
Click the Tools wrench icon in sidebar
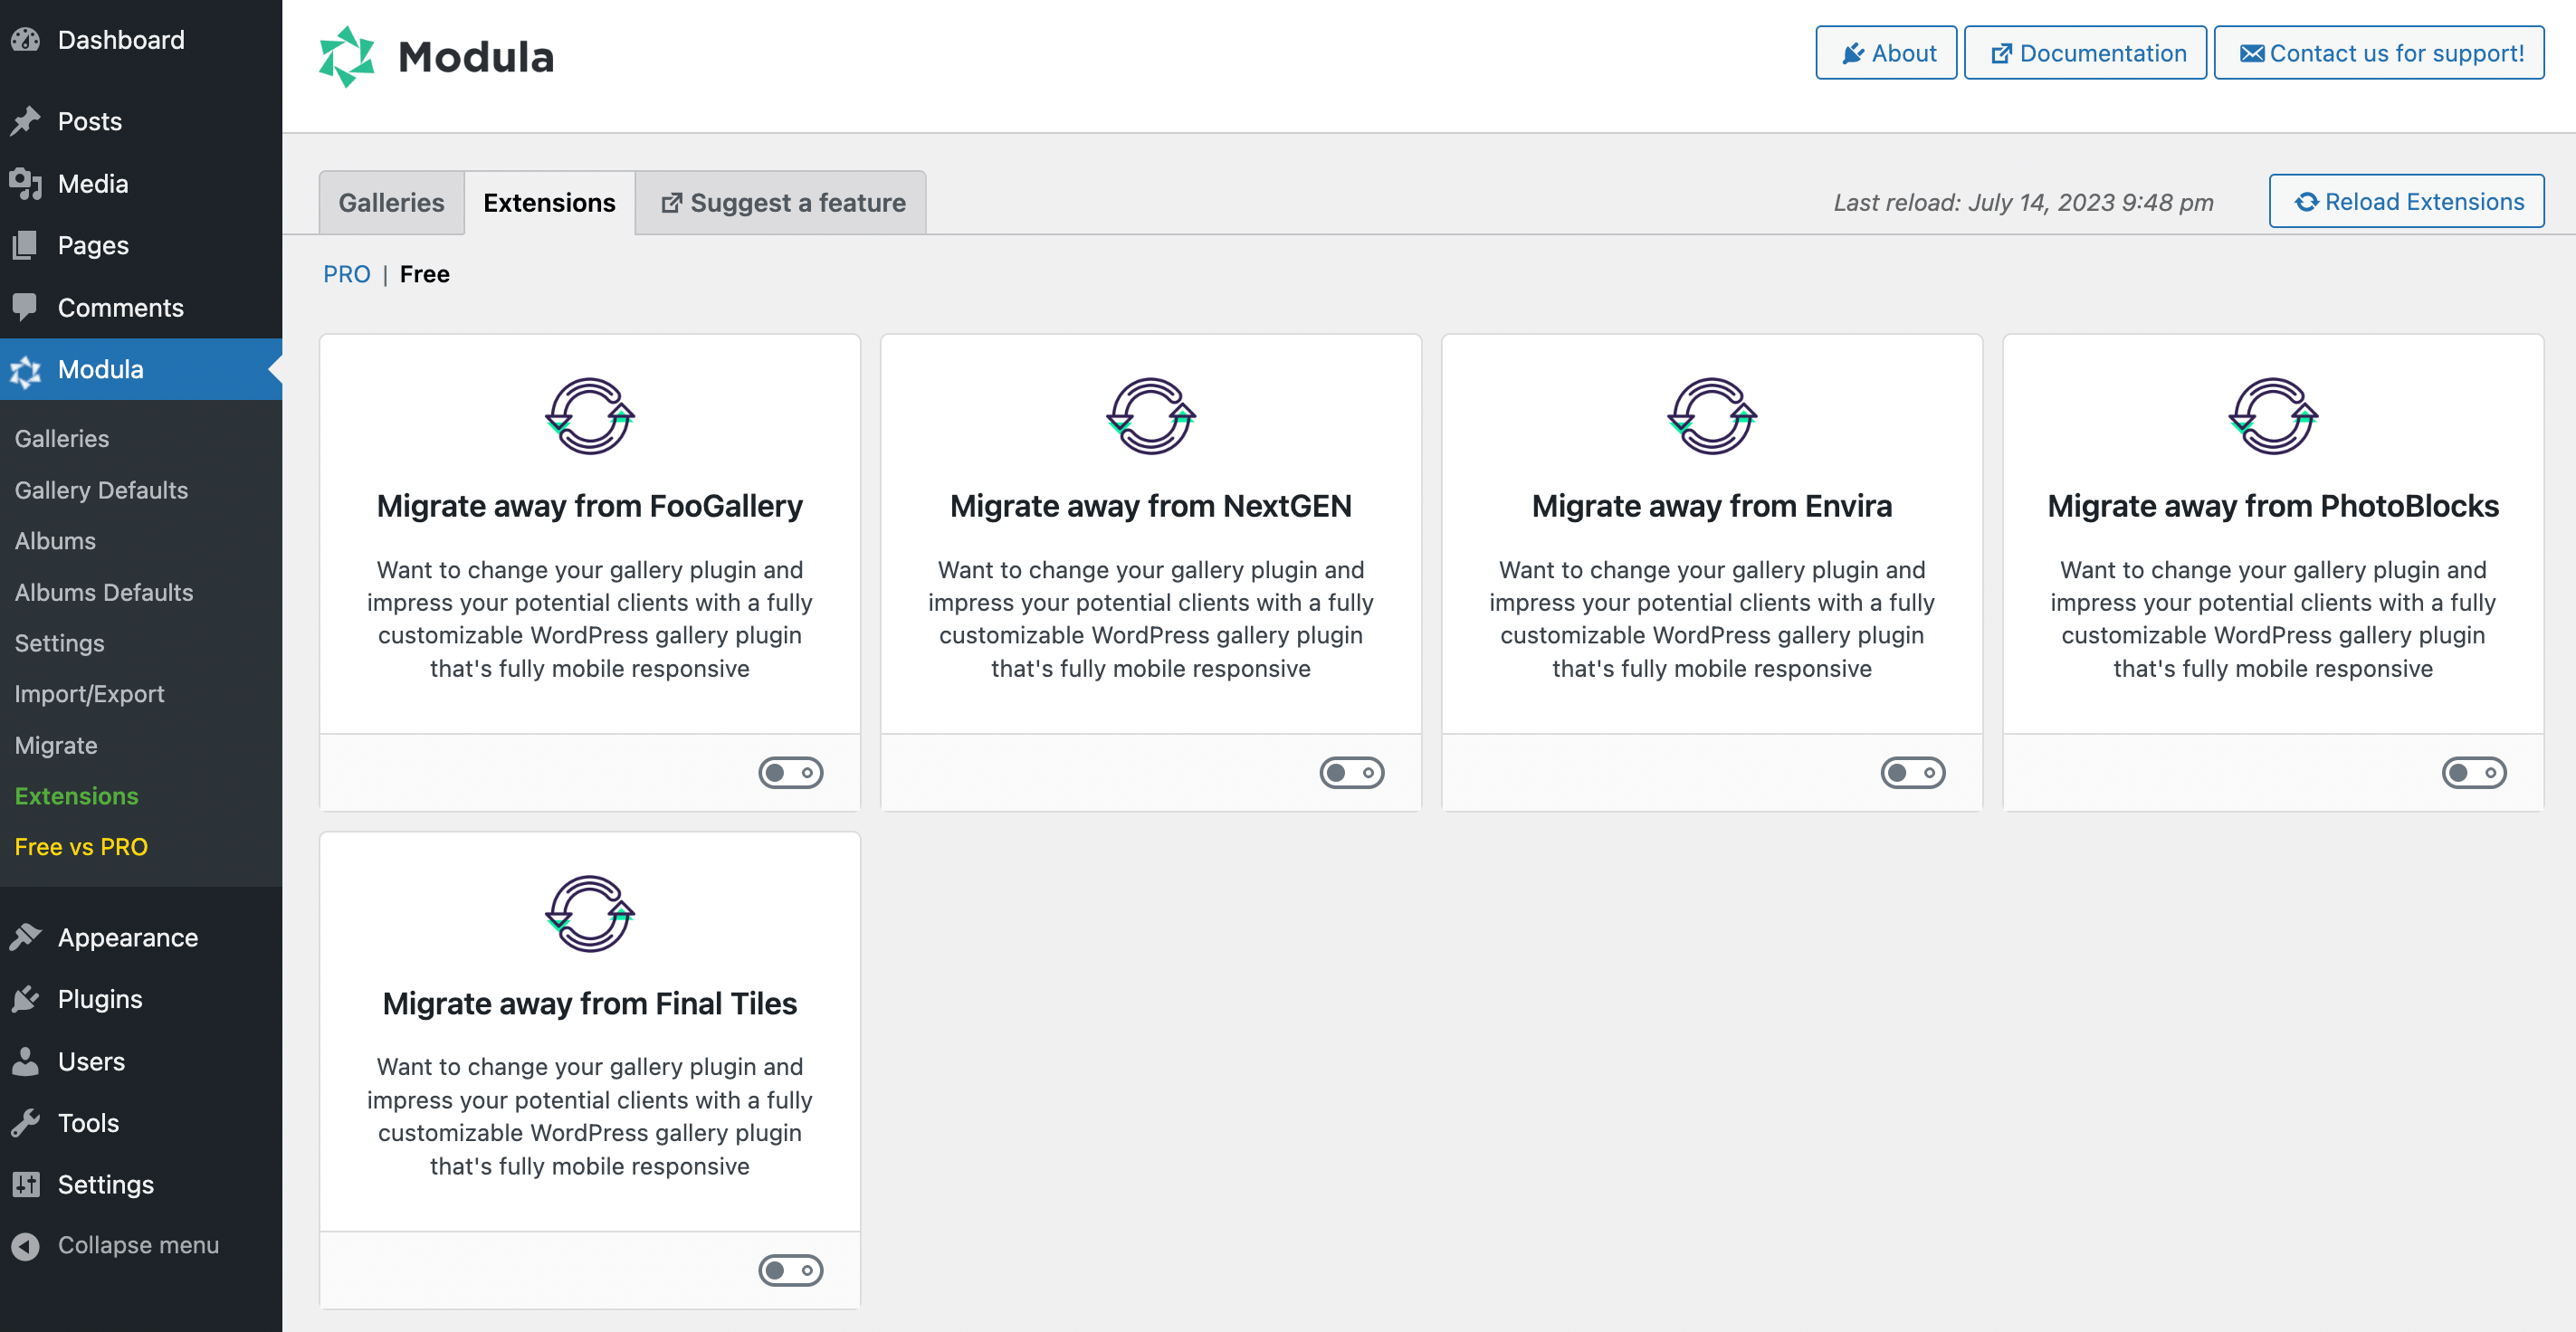click(x=26, y=1123)
